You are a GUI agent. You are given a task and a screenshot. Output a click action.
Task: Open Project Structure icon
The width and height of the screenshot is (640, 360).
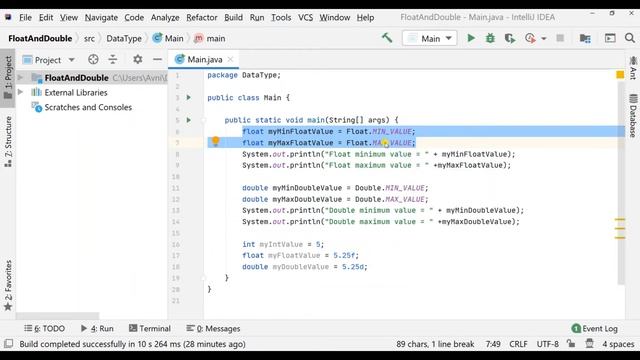[x=585, y=38]
